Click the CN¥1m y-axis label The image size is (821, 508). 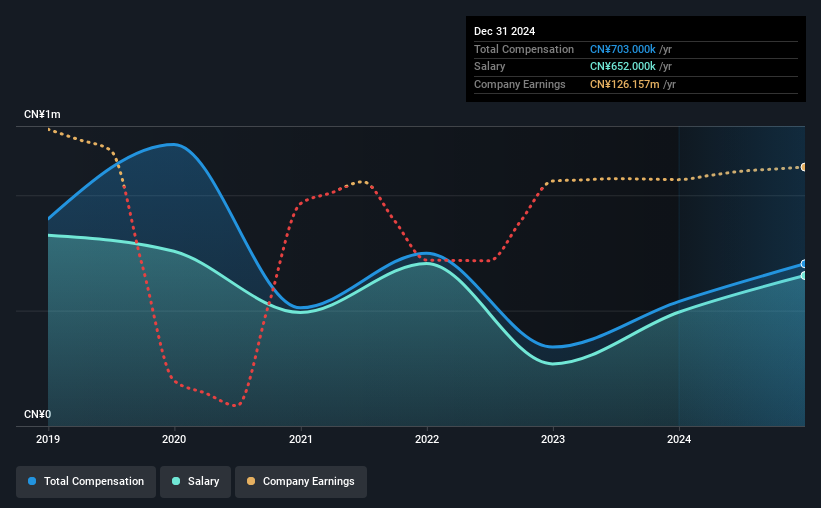(42, 114)
